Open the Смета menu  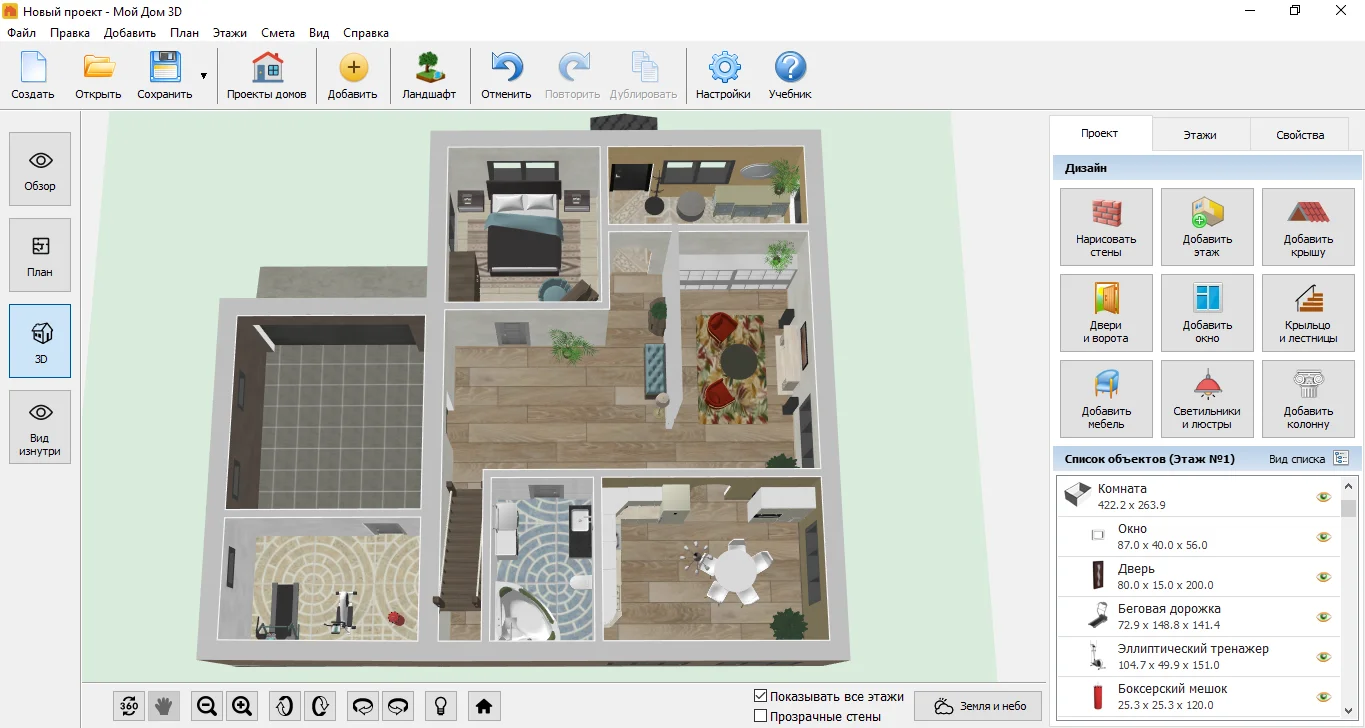[278, 33]
